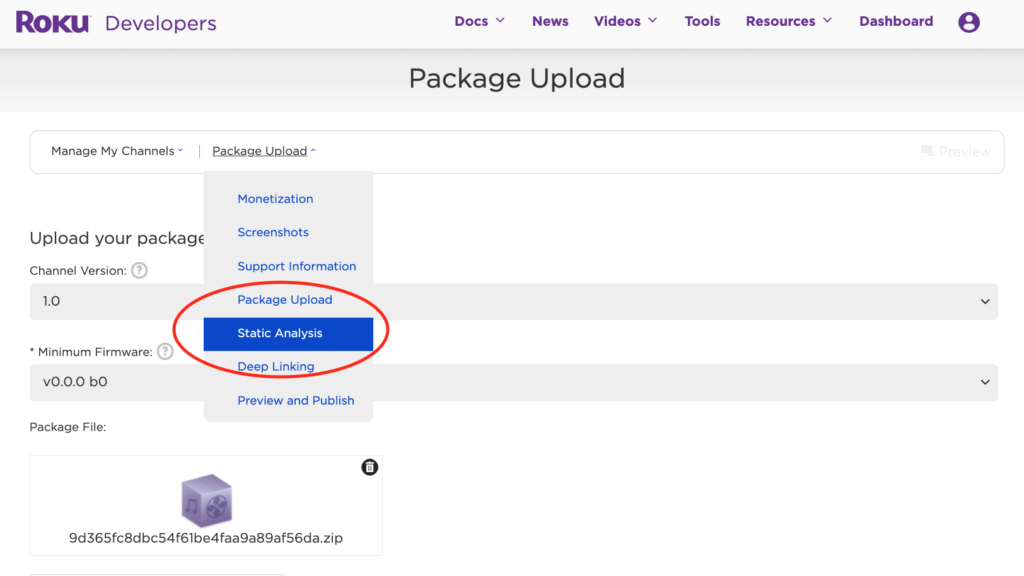Screen dimensions: 1024x576
Task: Click the Channel Version help question mark
Action: (139, 270)
